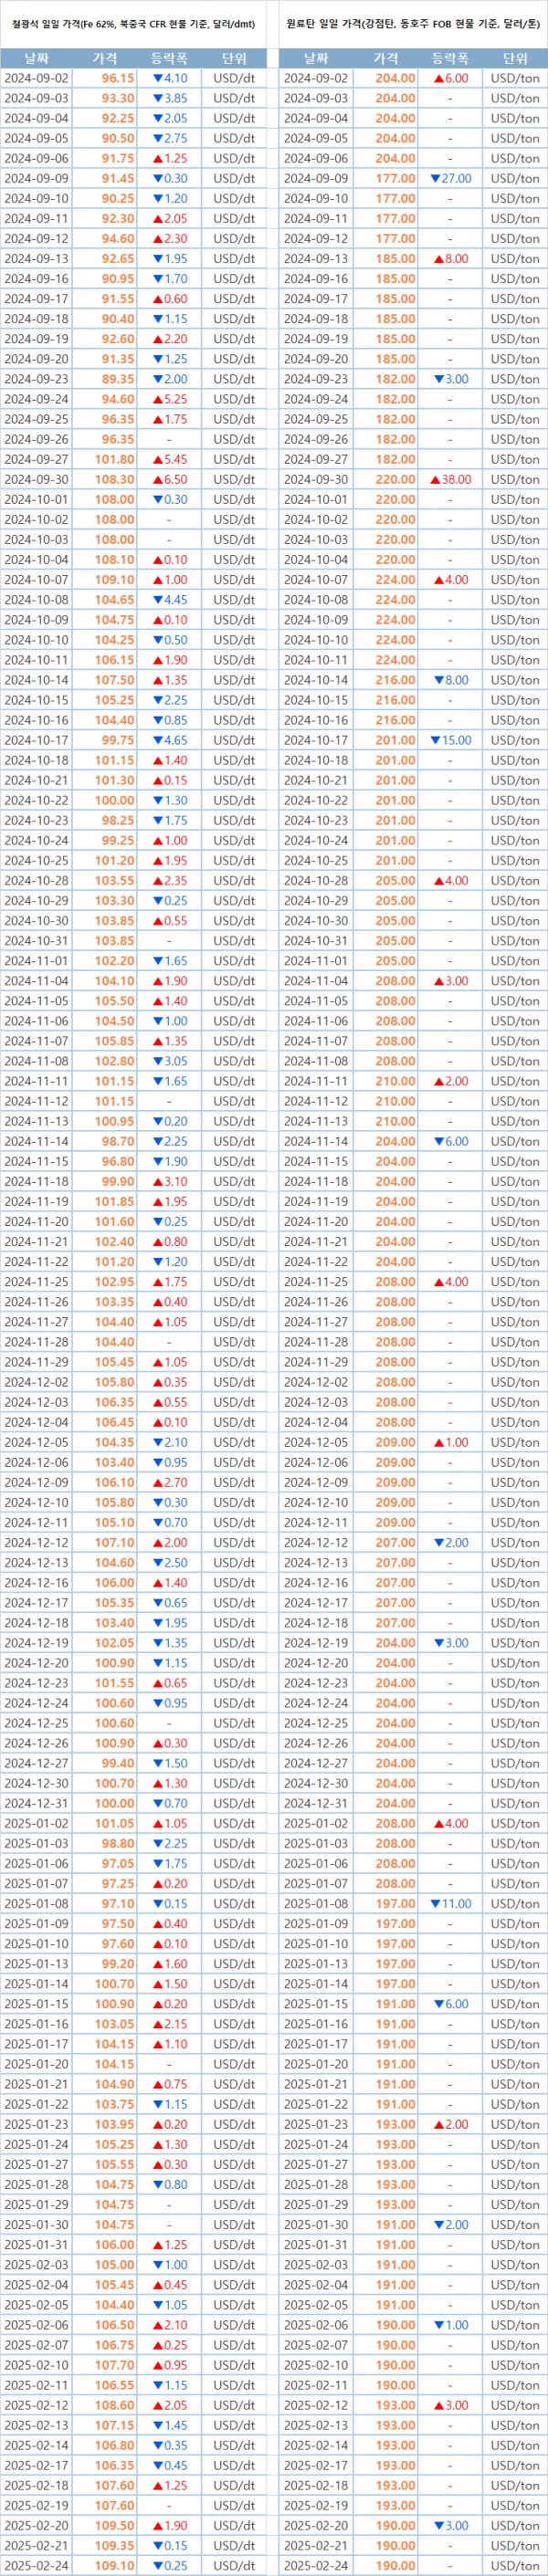Select coking coal price 224.00 on 2024-10-07

(x=395, y=579)
